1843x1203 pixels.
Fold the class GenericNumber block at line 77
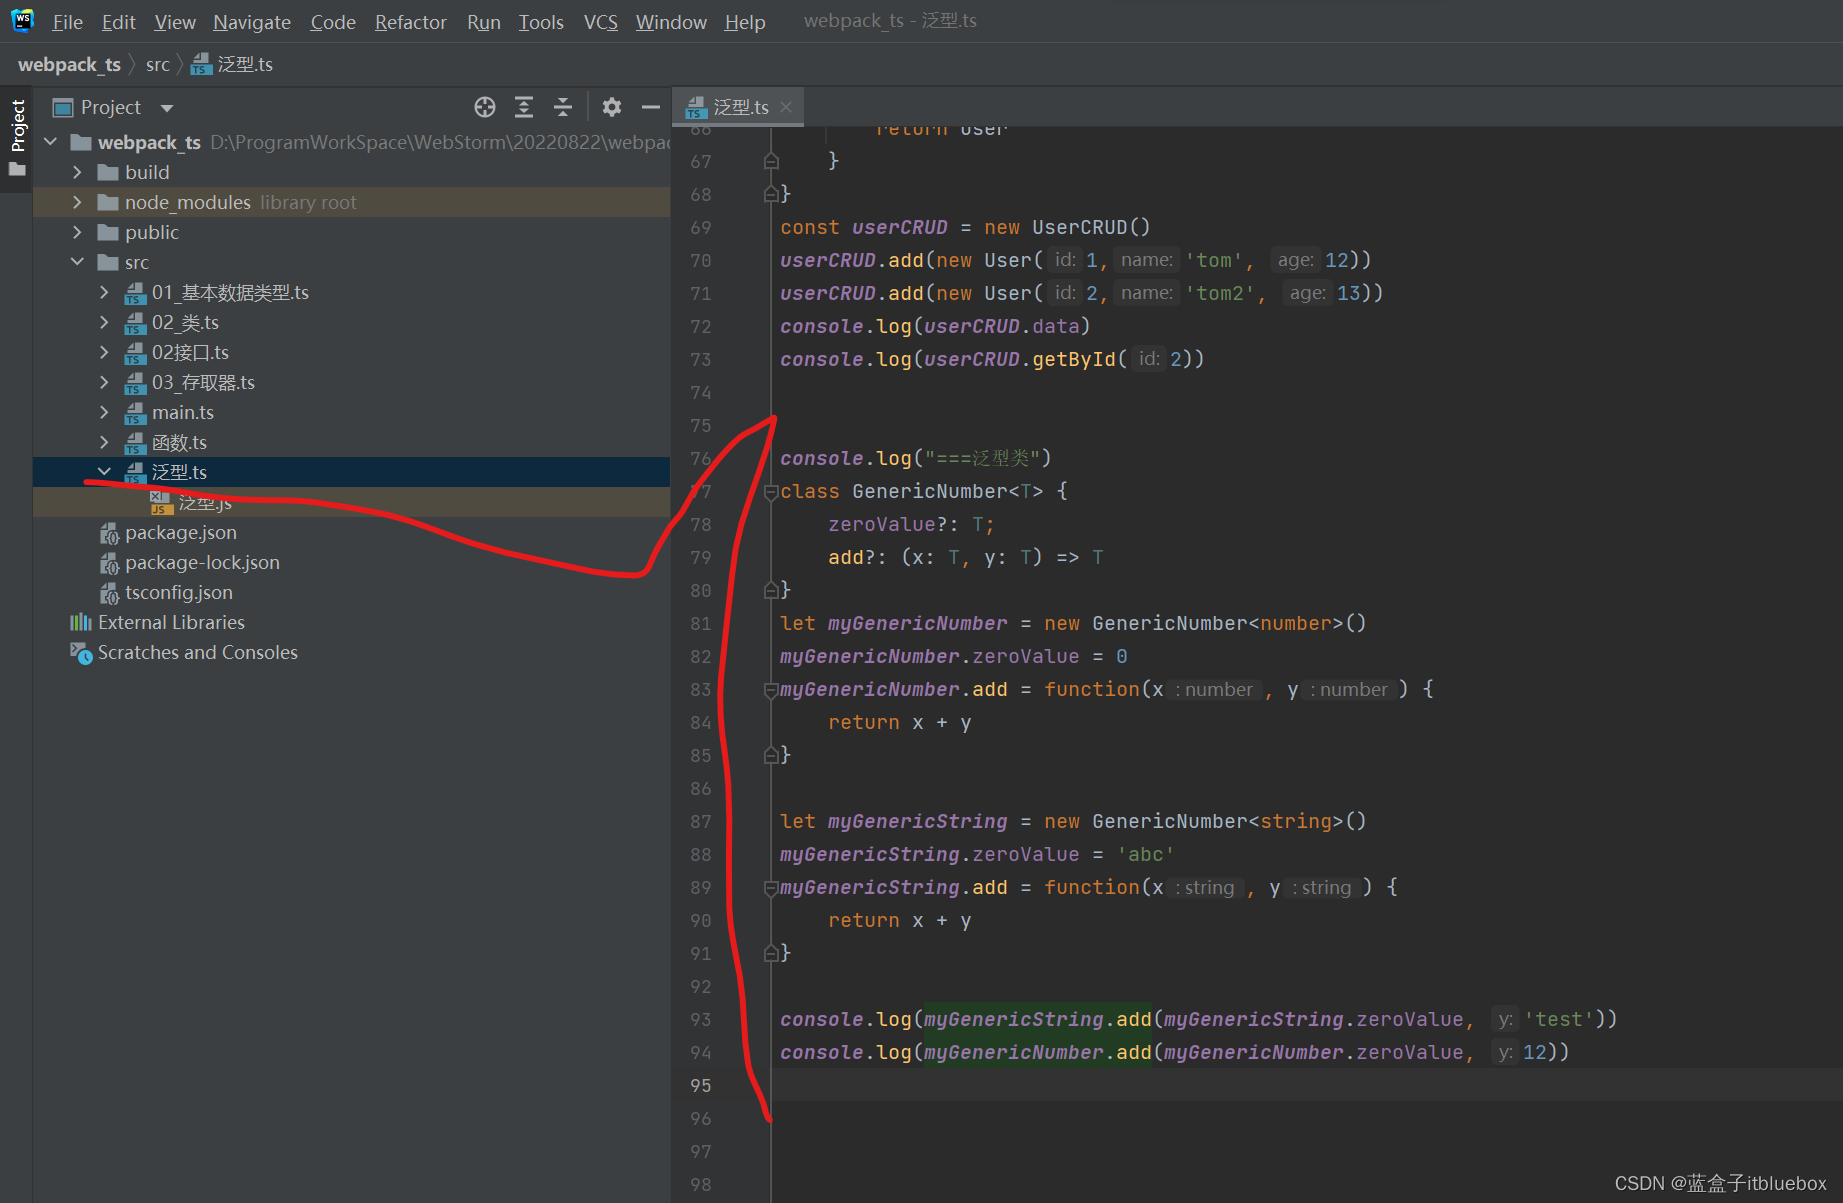pyautogui.click(x=771, y=491)
